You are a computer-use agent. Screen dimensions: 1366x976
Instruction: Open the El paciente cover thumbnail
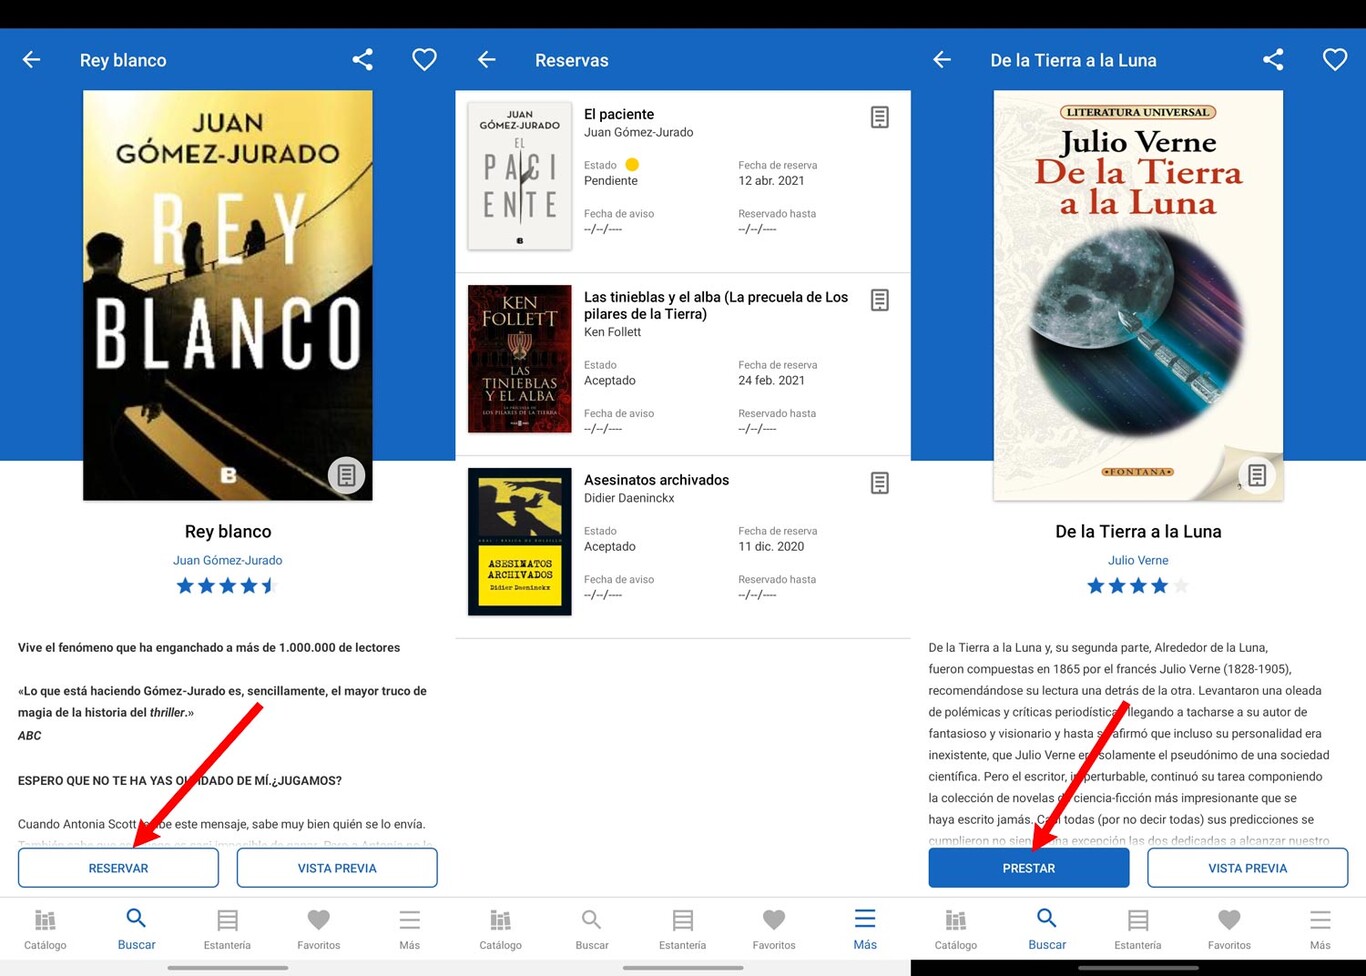coord(519,176)
